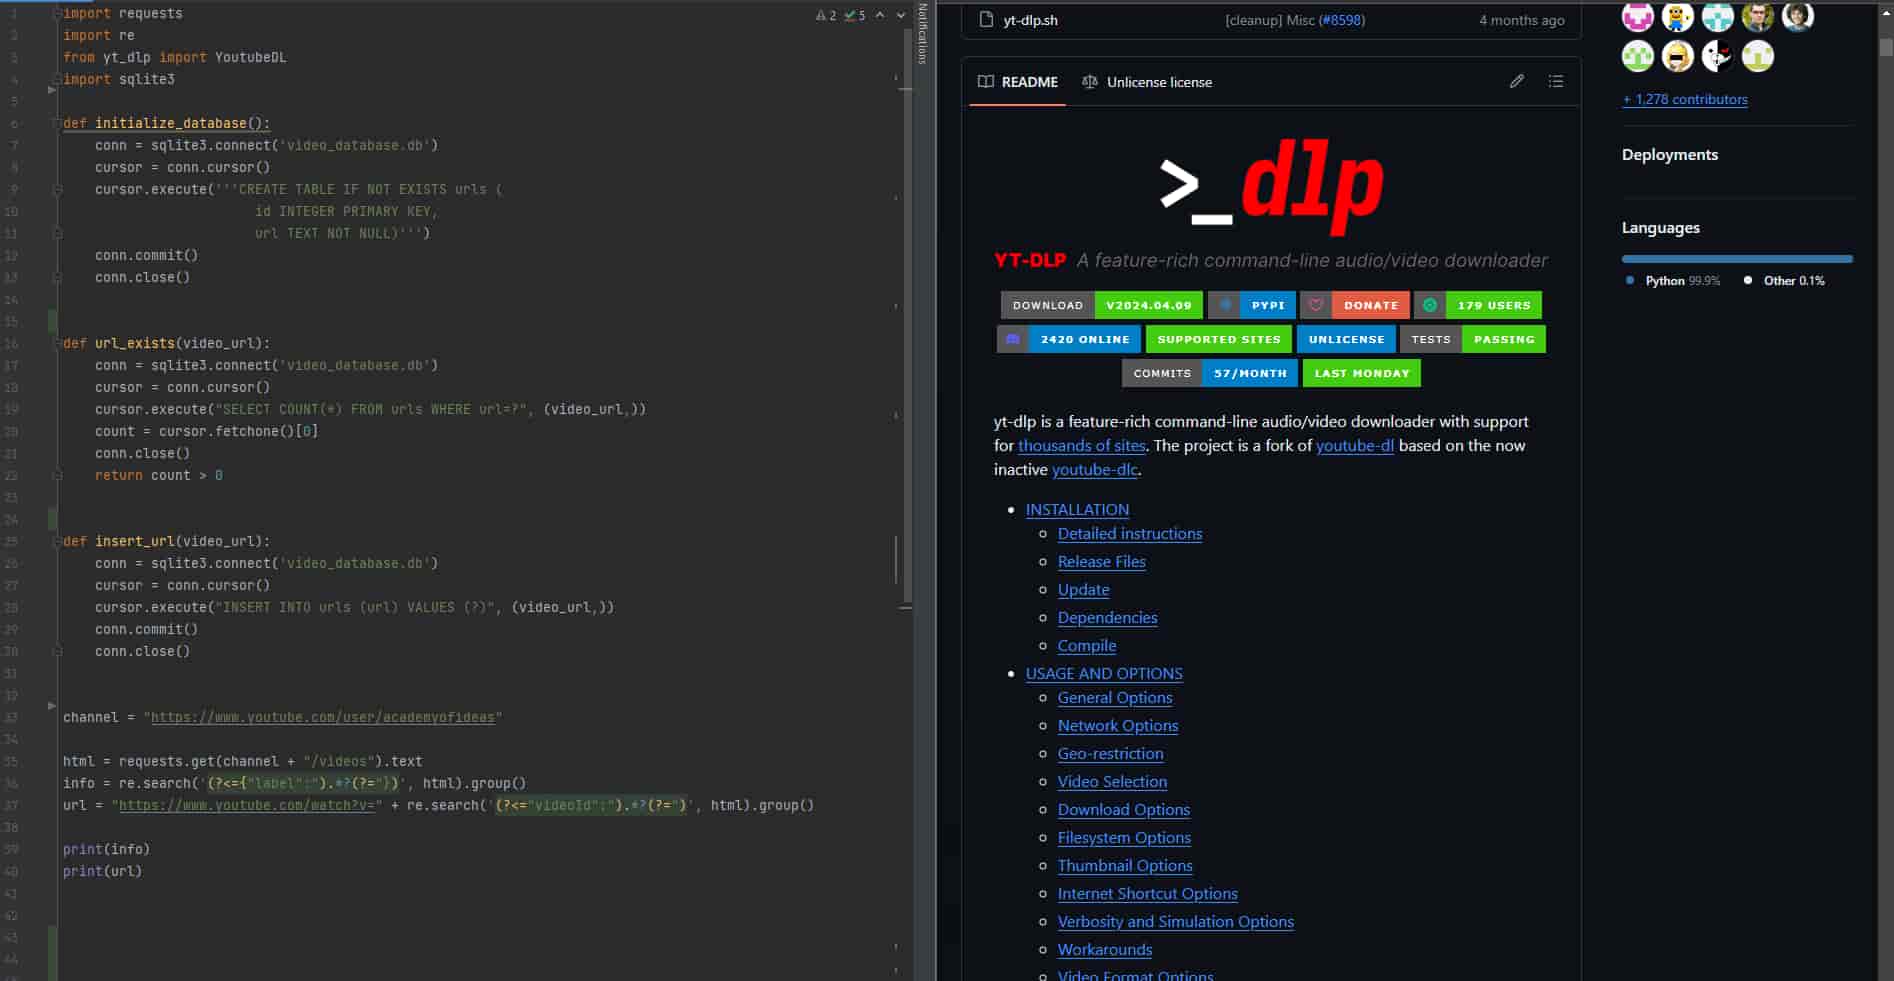This screenshot has width=1894, height=981.
Task: Click the TESTS PASSING badge
Action: pos(1473,339)
